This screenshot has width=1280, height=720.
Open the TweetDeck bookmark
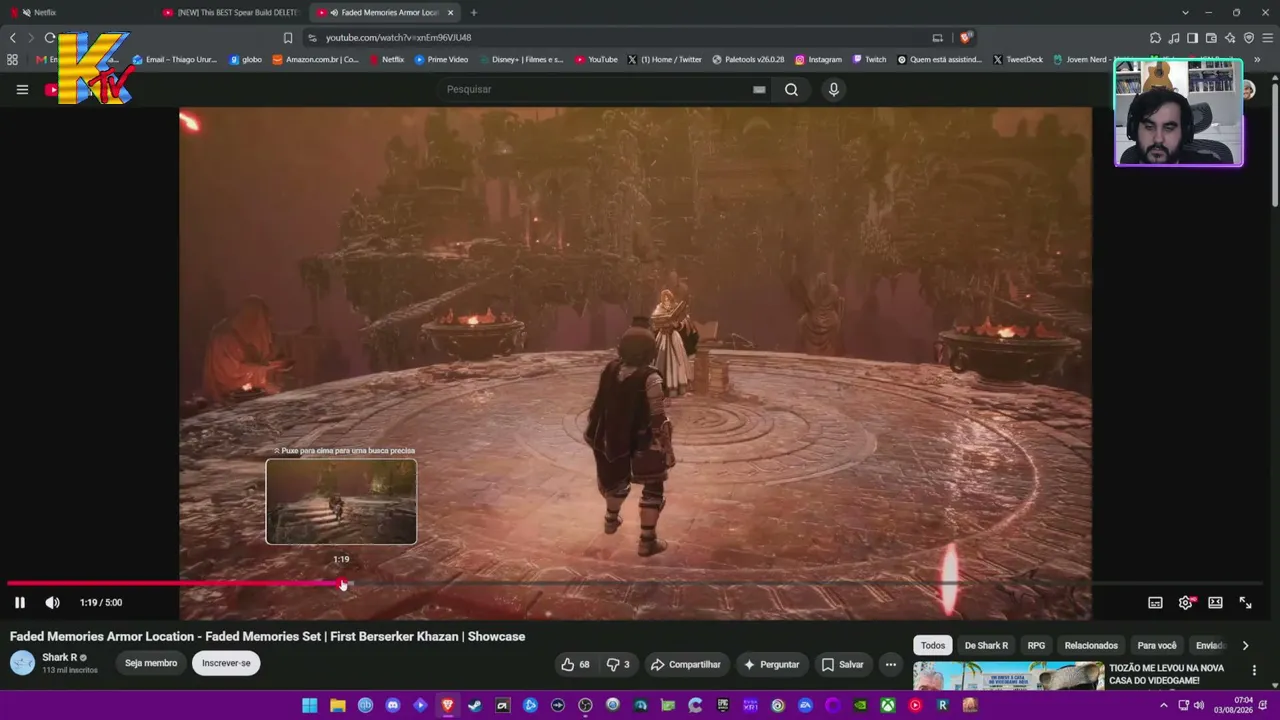click(x=1018, y=60)
